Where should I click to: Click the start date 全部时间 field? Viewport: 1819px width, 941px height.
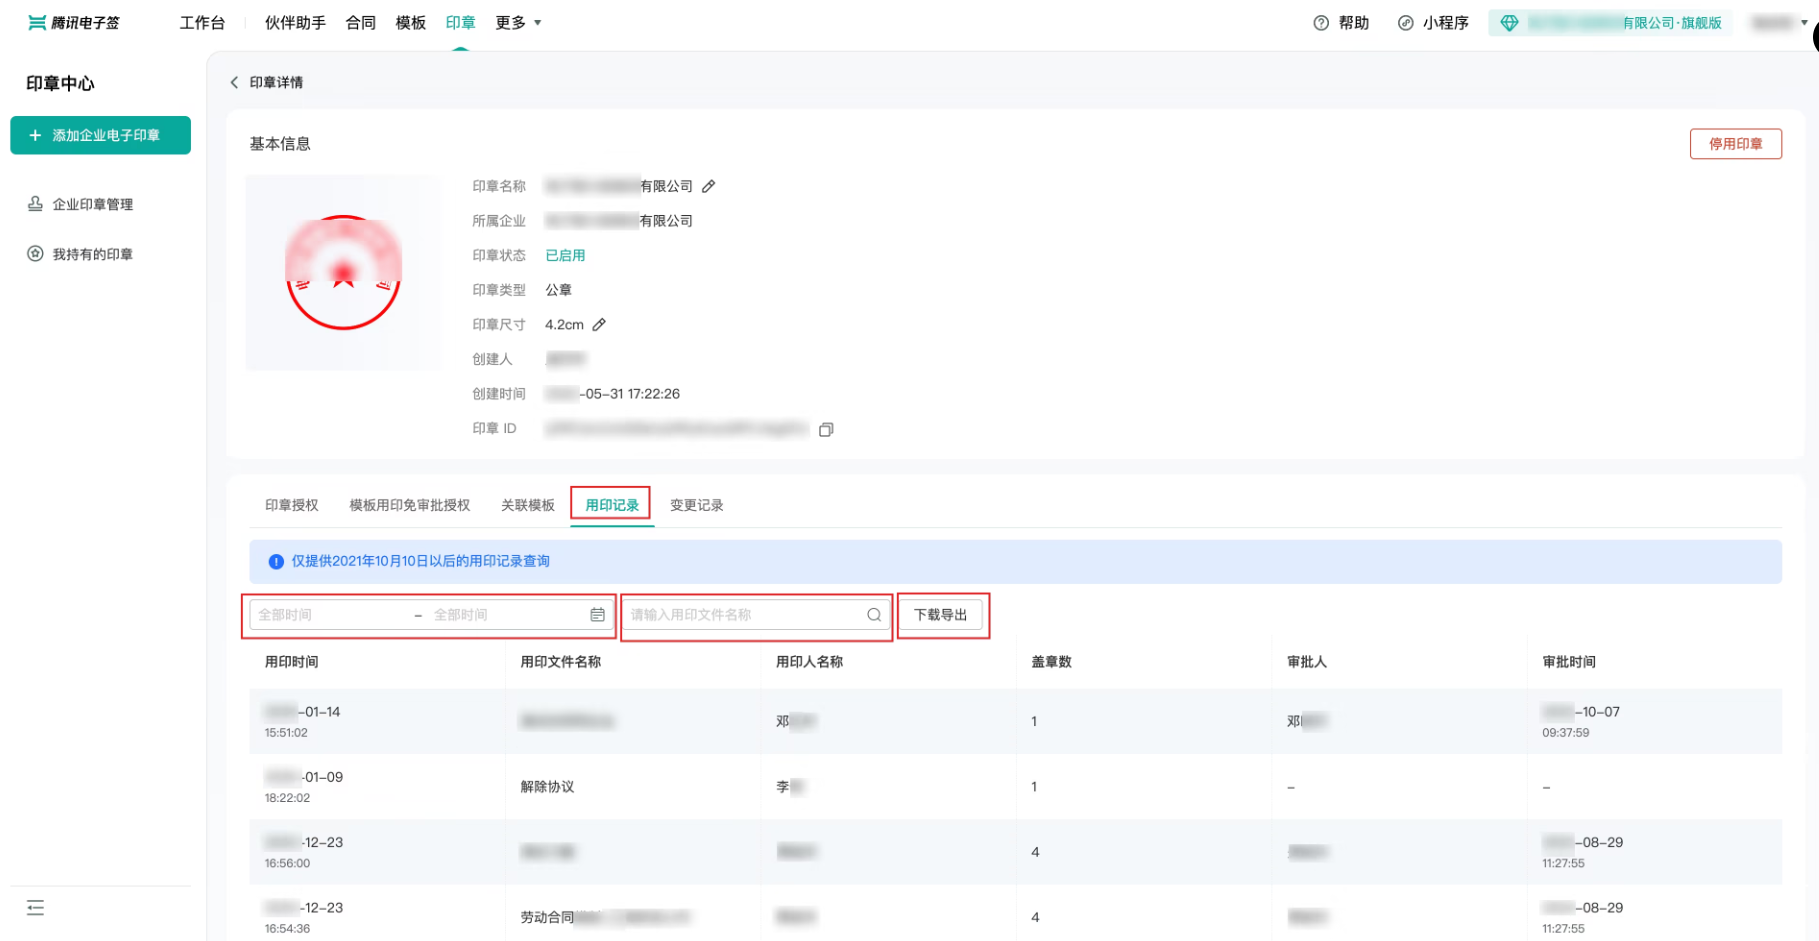[x=330, y=615]
